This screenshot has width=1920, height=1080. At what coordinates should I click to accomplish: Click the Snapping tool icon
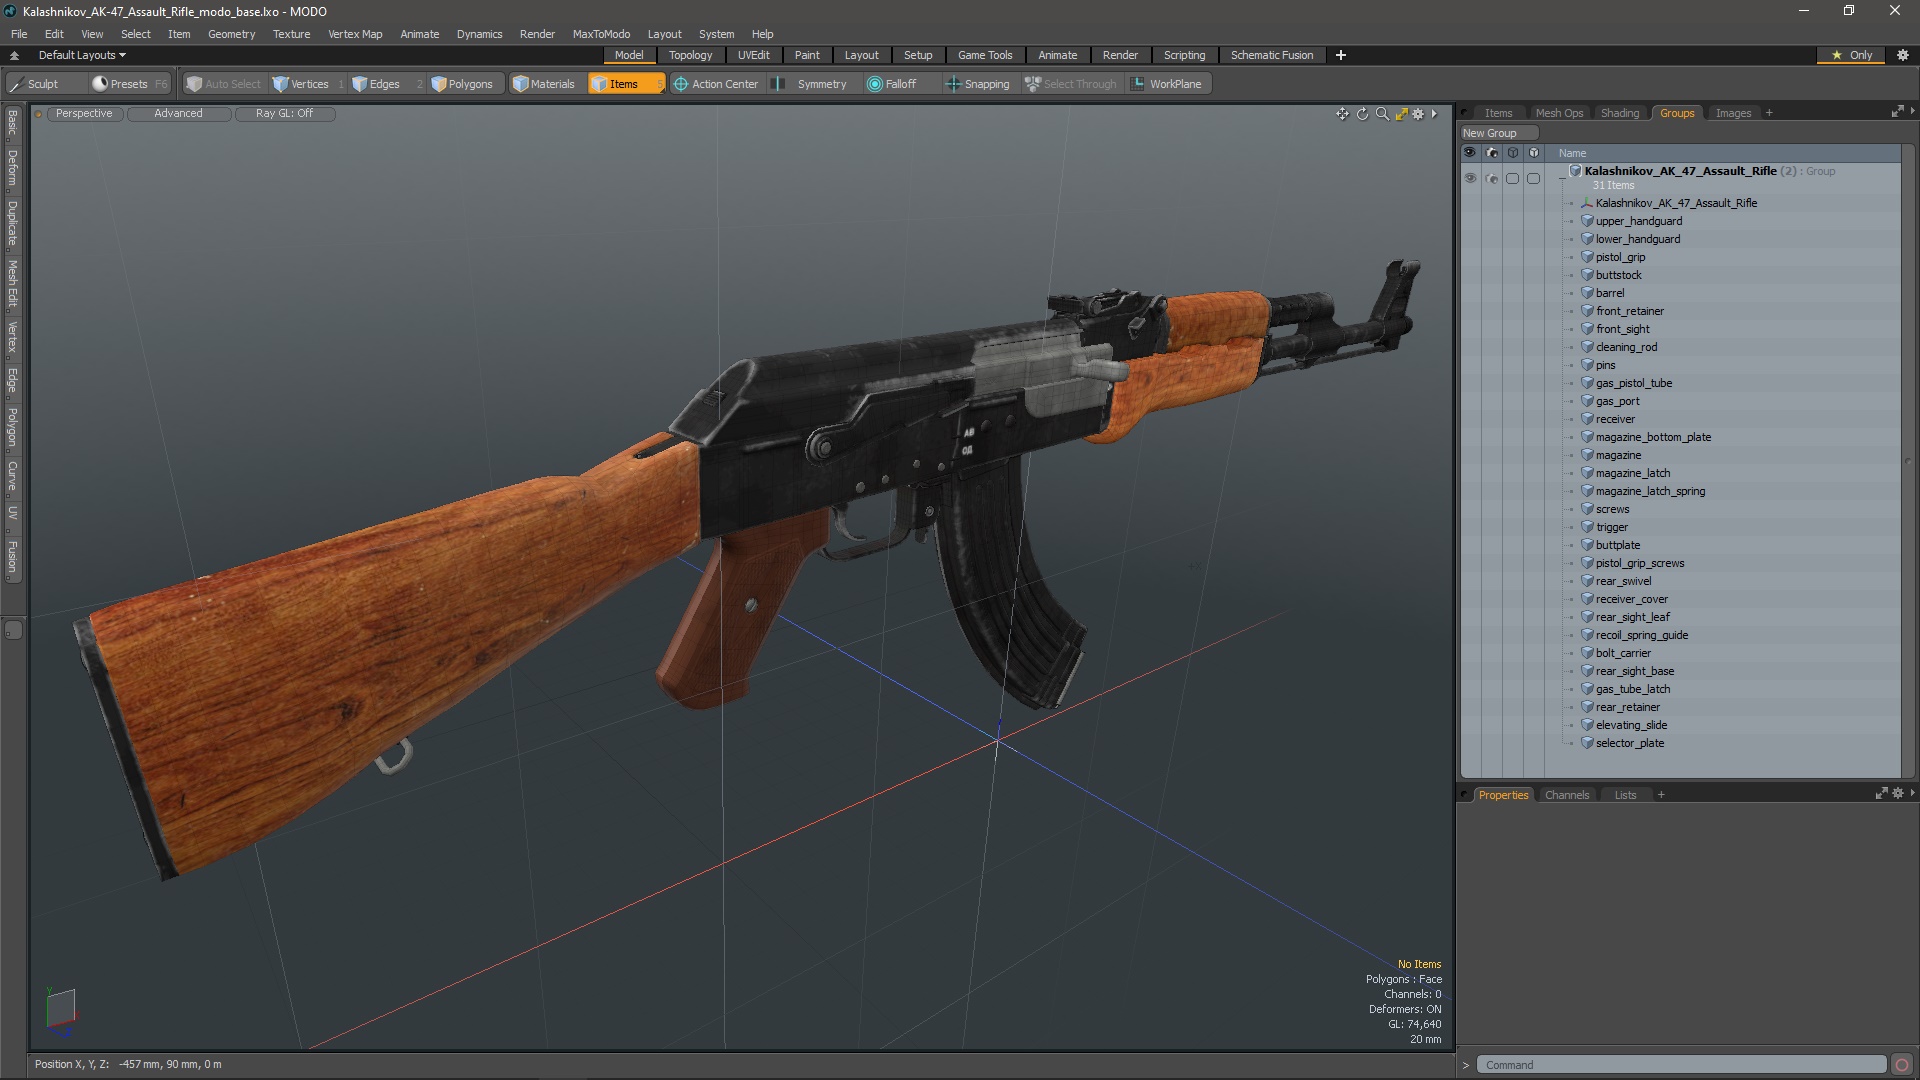tap(977, 84)
